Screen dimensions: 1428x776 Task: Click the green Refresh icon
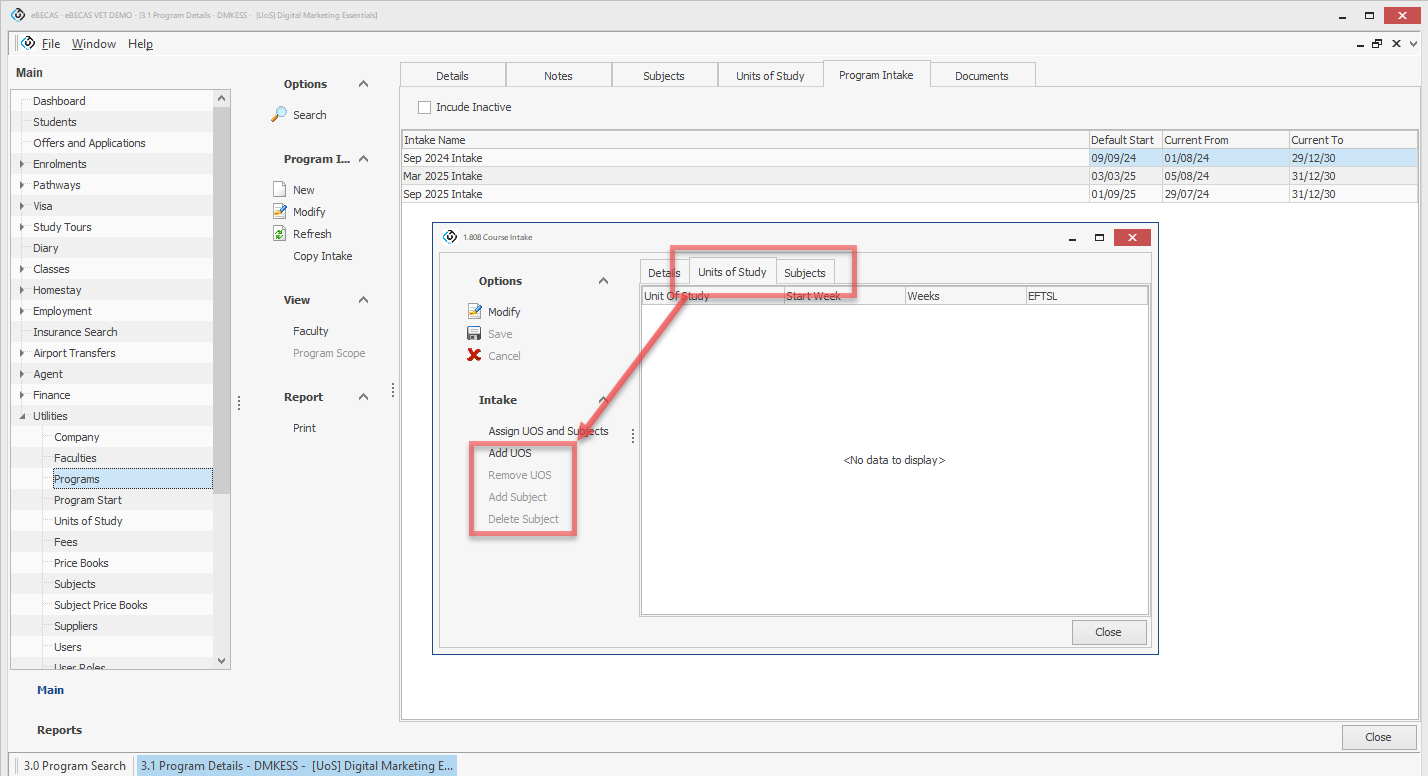(x=280, y=234)
